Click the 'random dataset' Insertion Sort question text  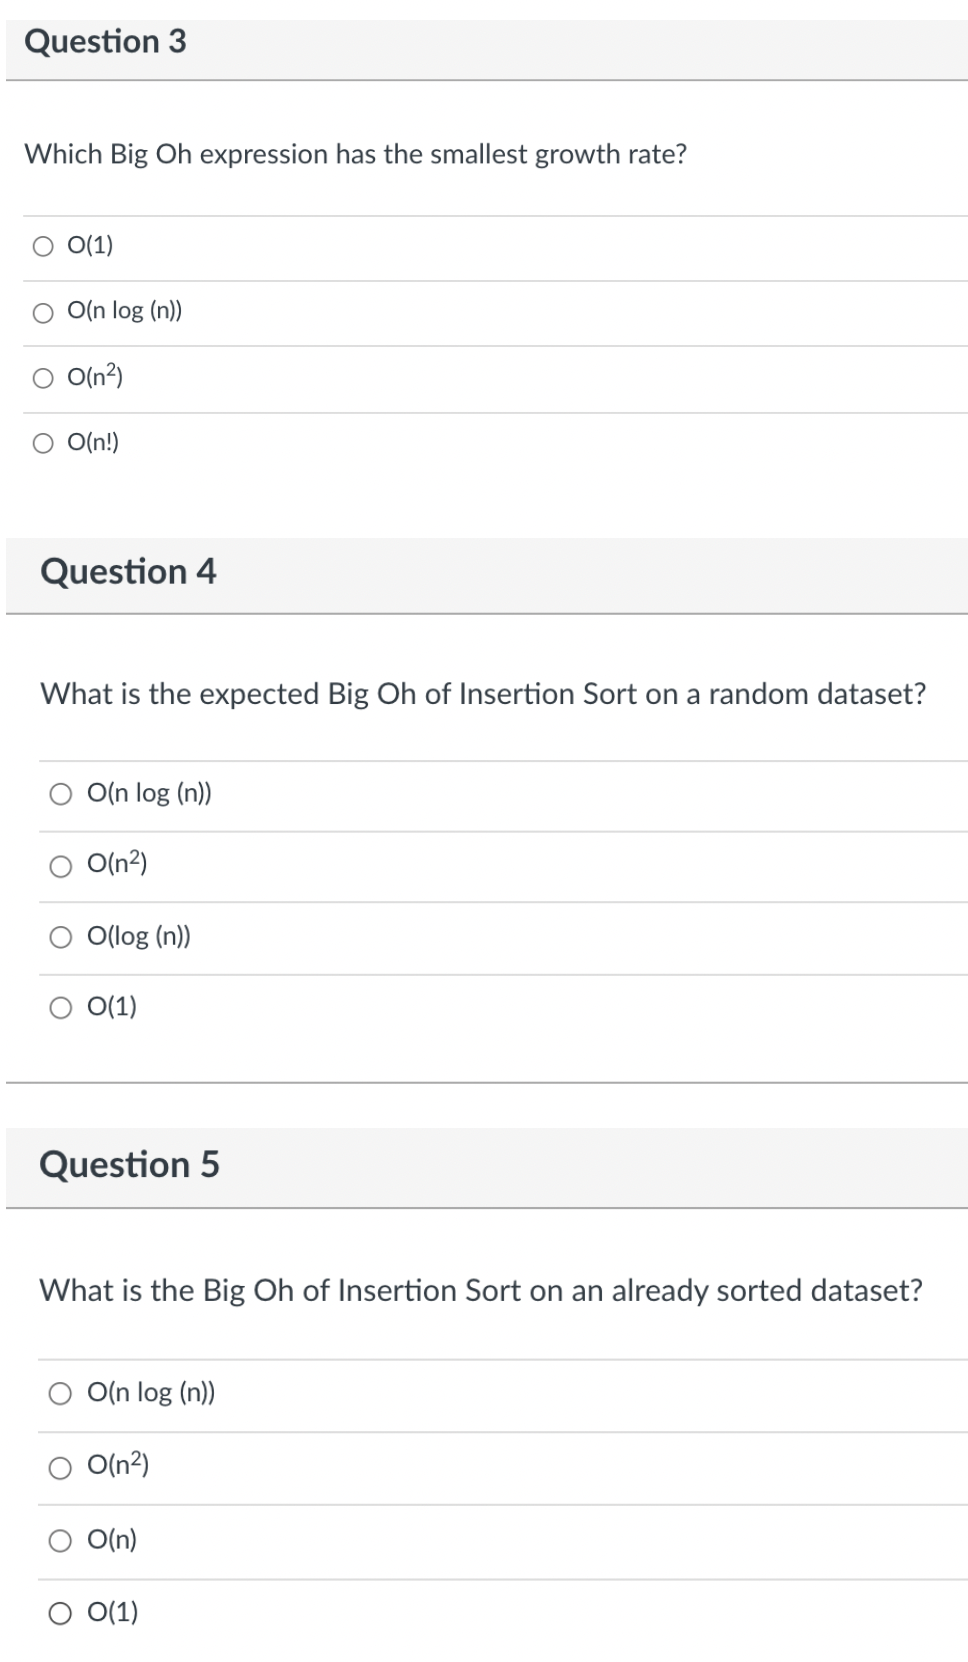[x=483, y=694]
